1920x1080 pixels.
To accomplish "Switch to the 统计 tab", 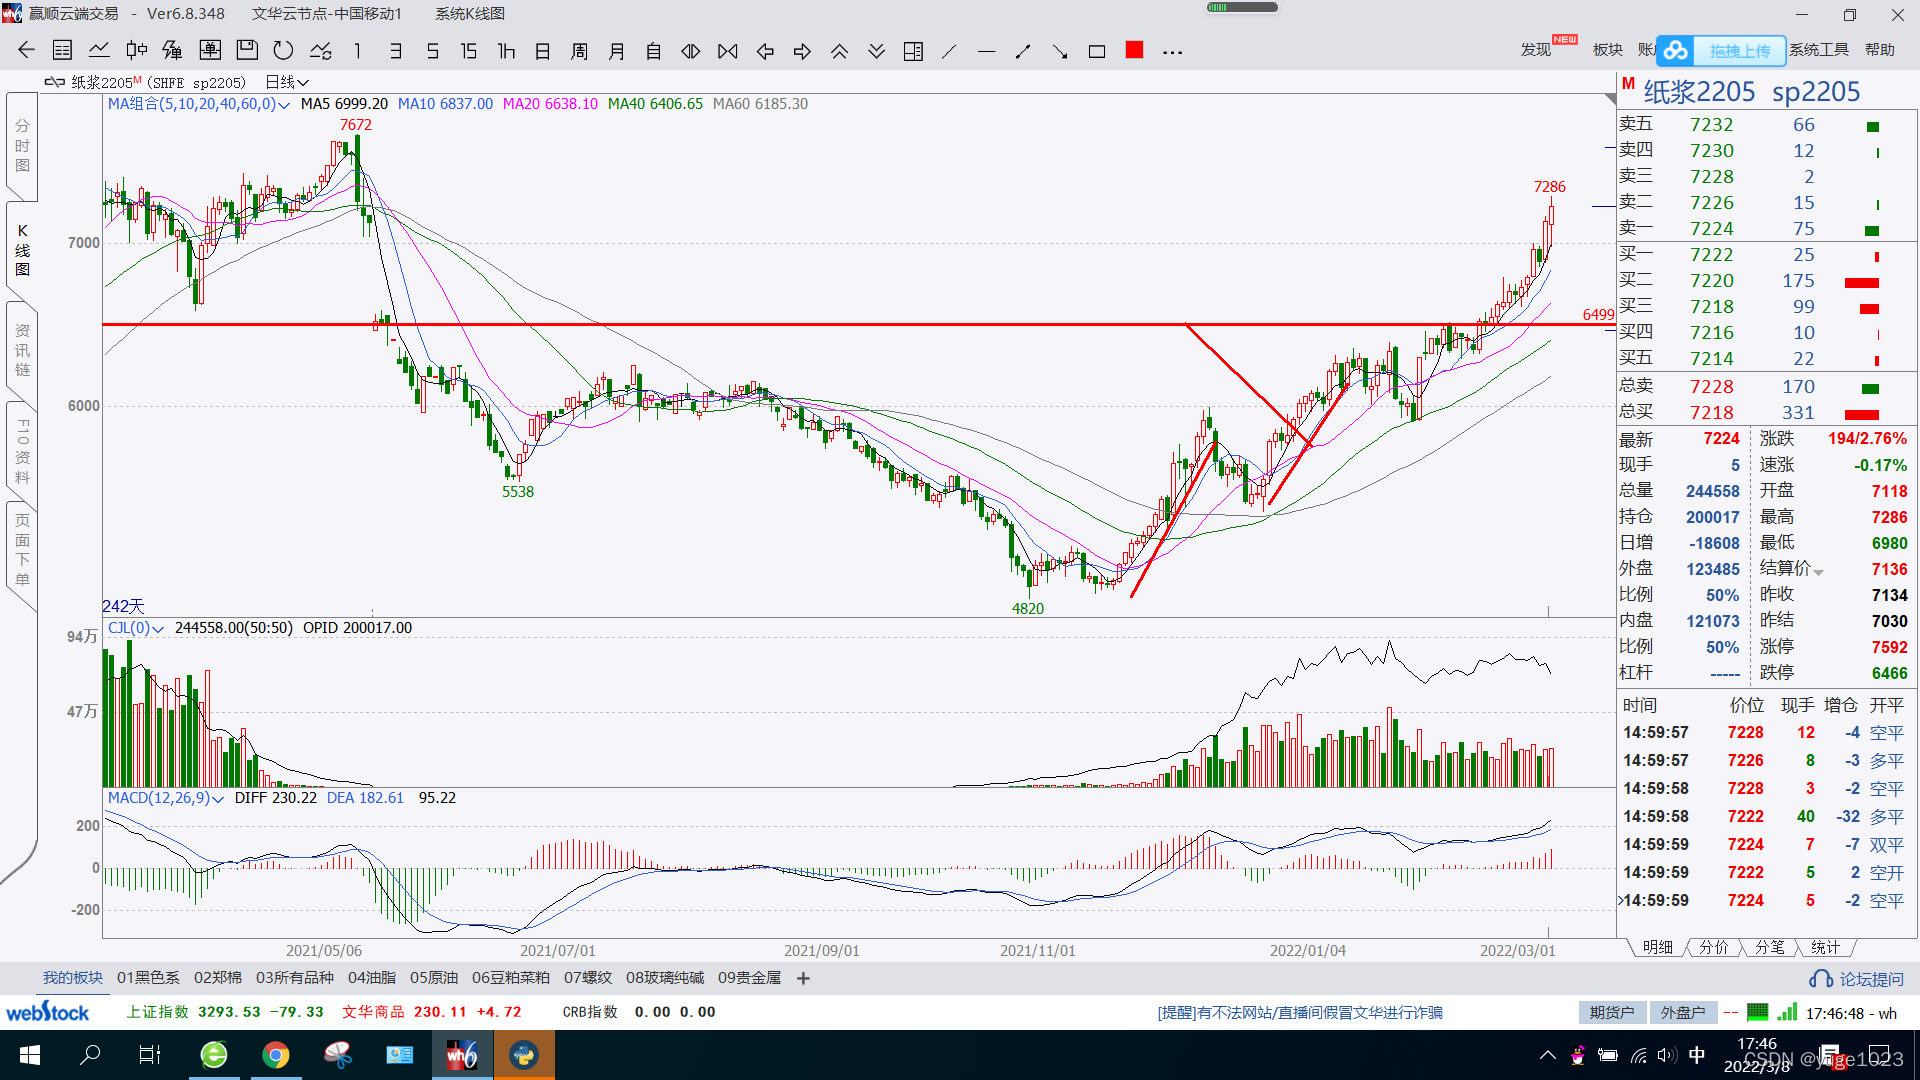I will click(x=1825, y=947).
